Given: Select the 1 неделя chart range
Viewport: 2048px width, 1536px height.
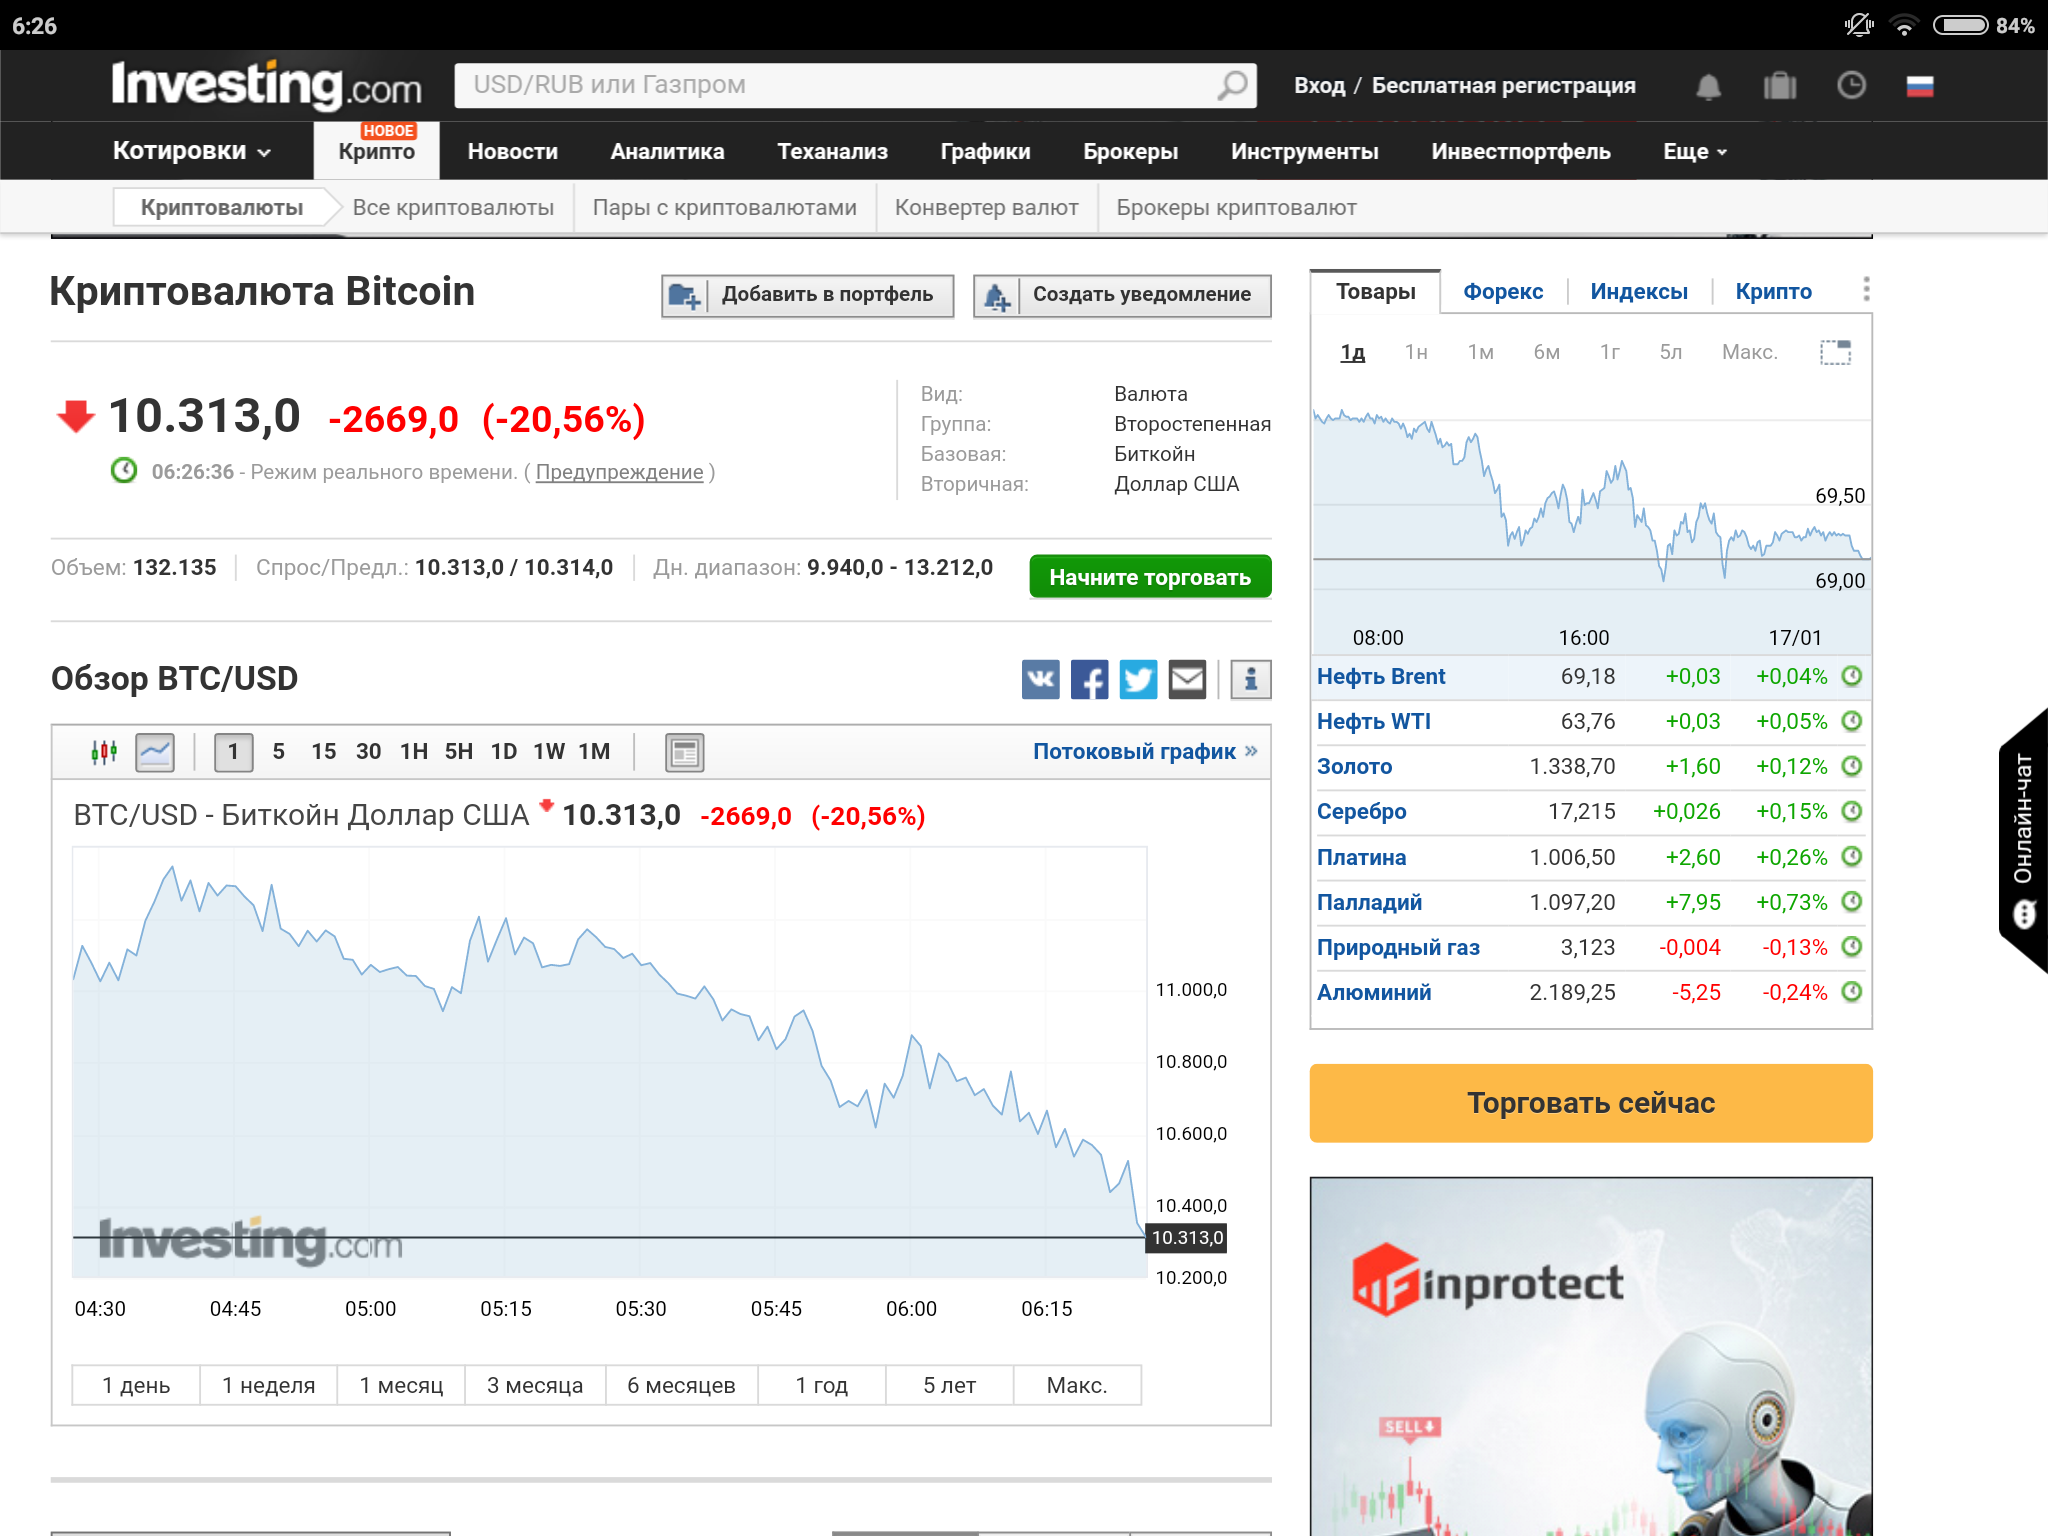Looking at the screenshot, I should tap(268, 1385).
